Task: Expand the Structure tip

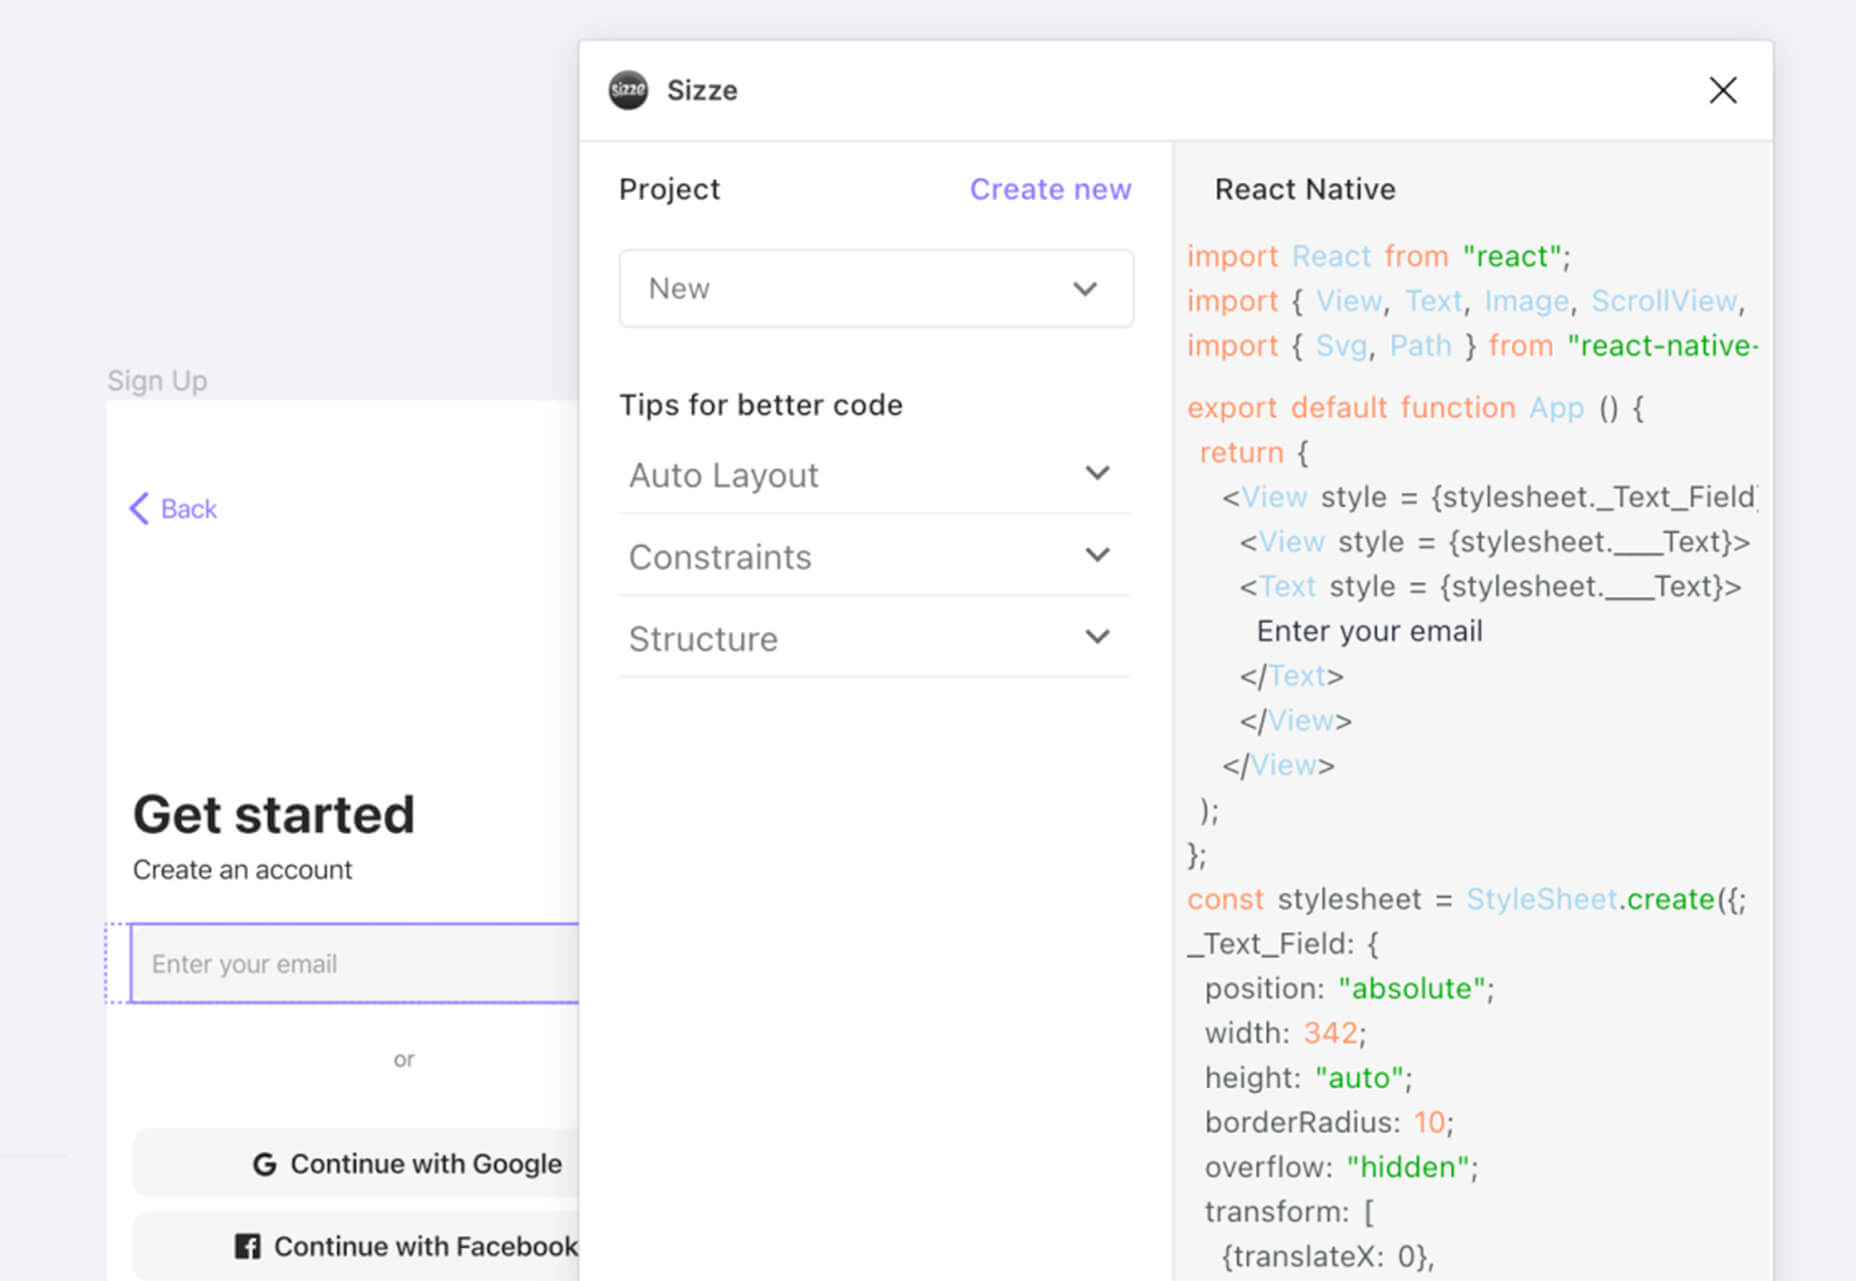Action: 875,638
